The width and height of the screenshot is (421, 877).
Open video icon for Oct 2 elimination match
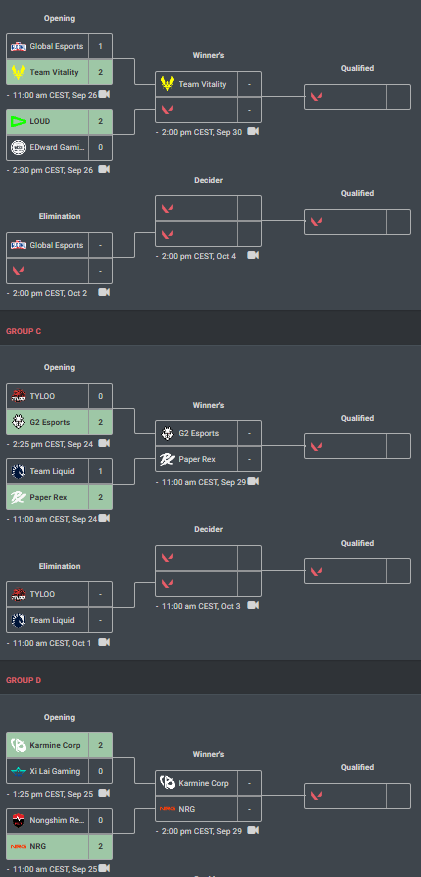click(x=104, y=293)
